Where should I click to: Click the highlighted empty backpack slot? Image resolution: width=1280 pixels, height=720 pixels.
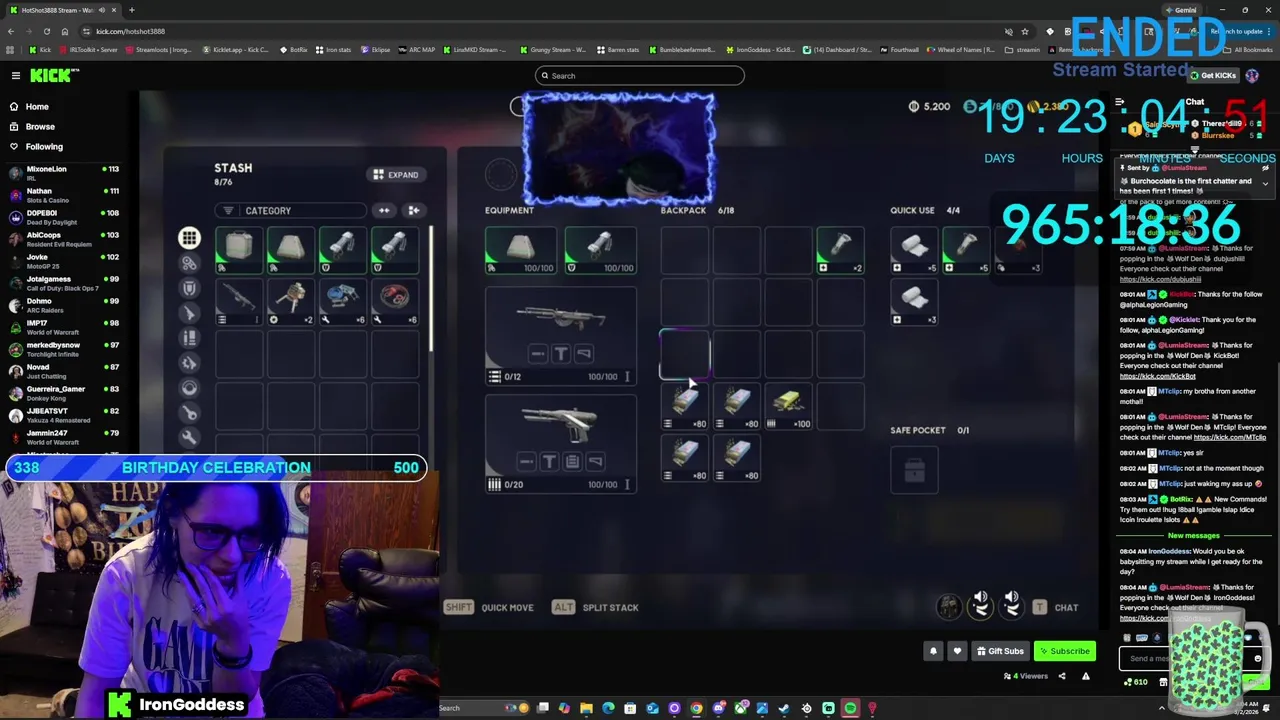pyautogui.click(x=684, y=354)
